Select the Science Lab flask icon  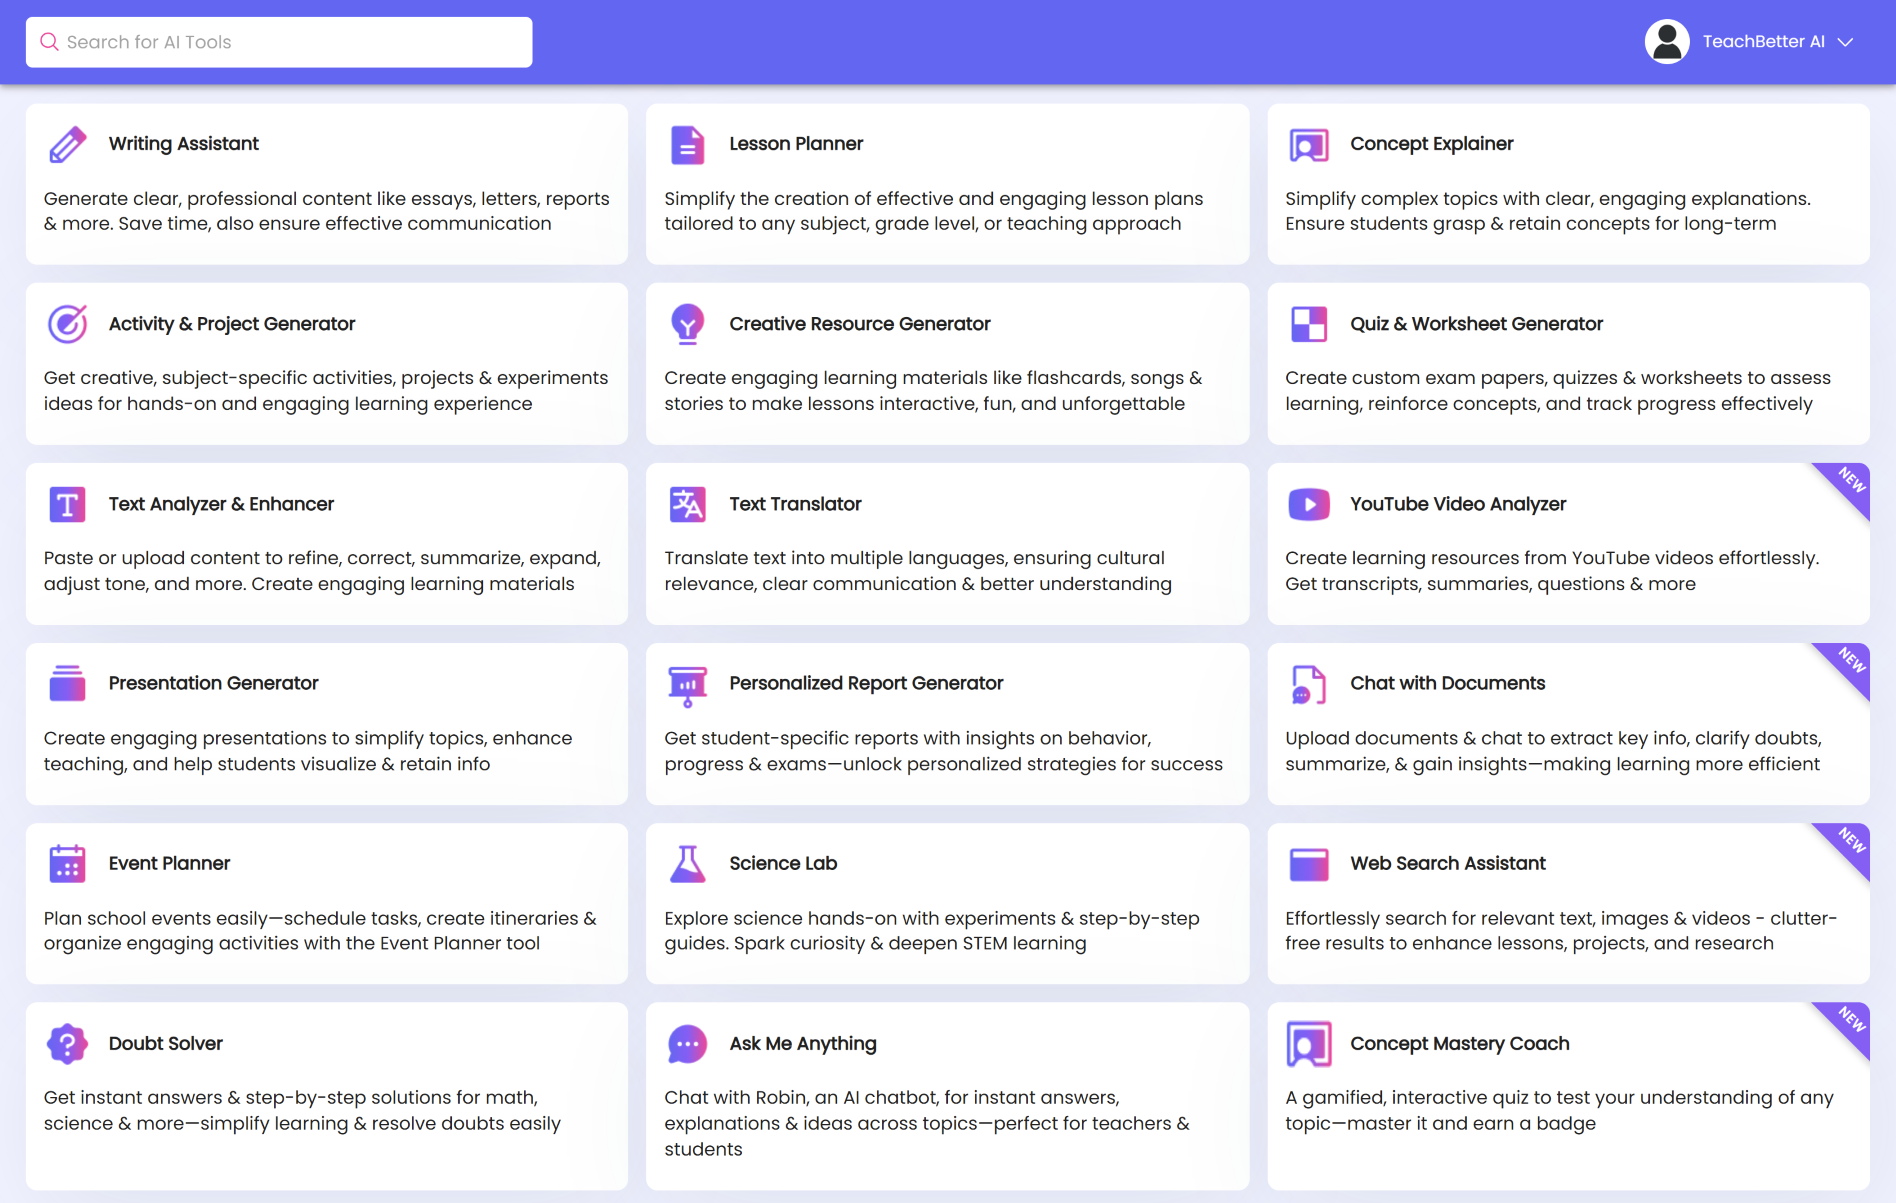687,863
